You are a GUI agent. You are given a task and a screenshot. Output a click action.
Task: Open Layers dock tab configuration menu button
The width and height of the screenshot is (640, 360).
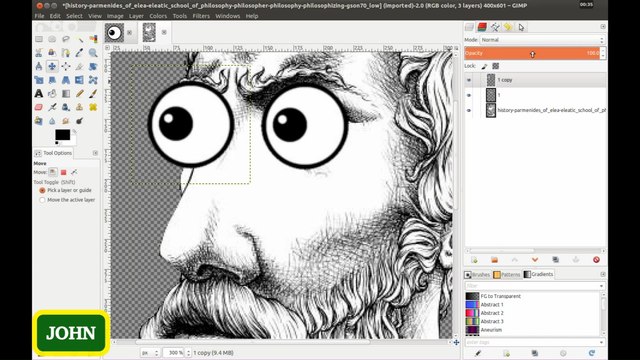[x=603, y=27]
